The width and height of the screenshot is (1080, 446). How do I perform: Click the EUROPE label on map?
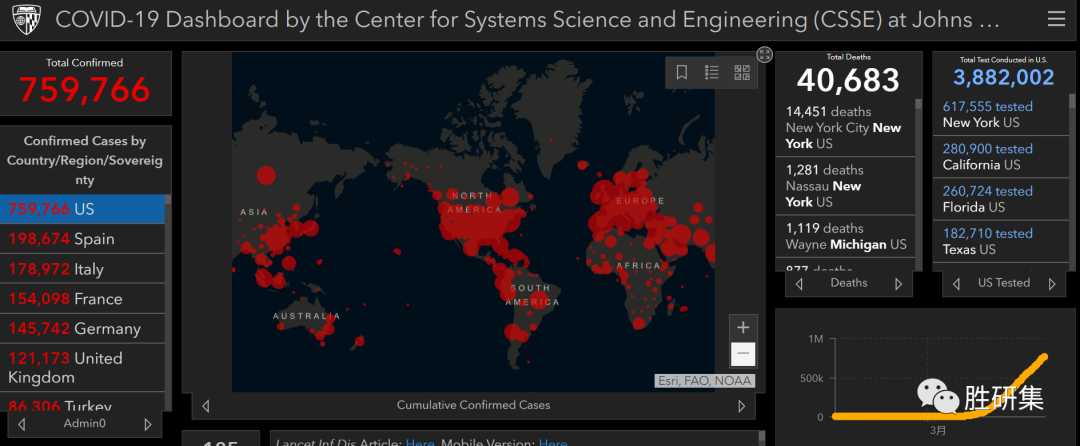click(x=641, y=201)
